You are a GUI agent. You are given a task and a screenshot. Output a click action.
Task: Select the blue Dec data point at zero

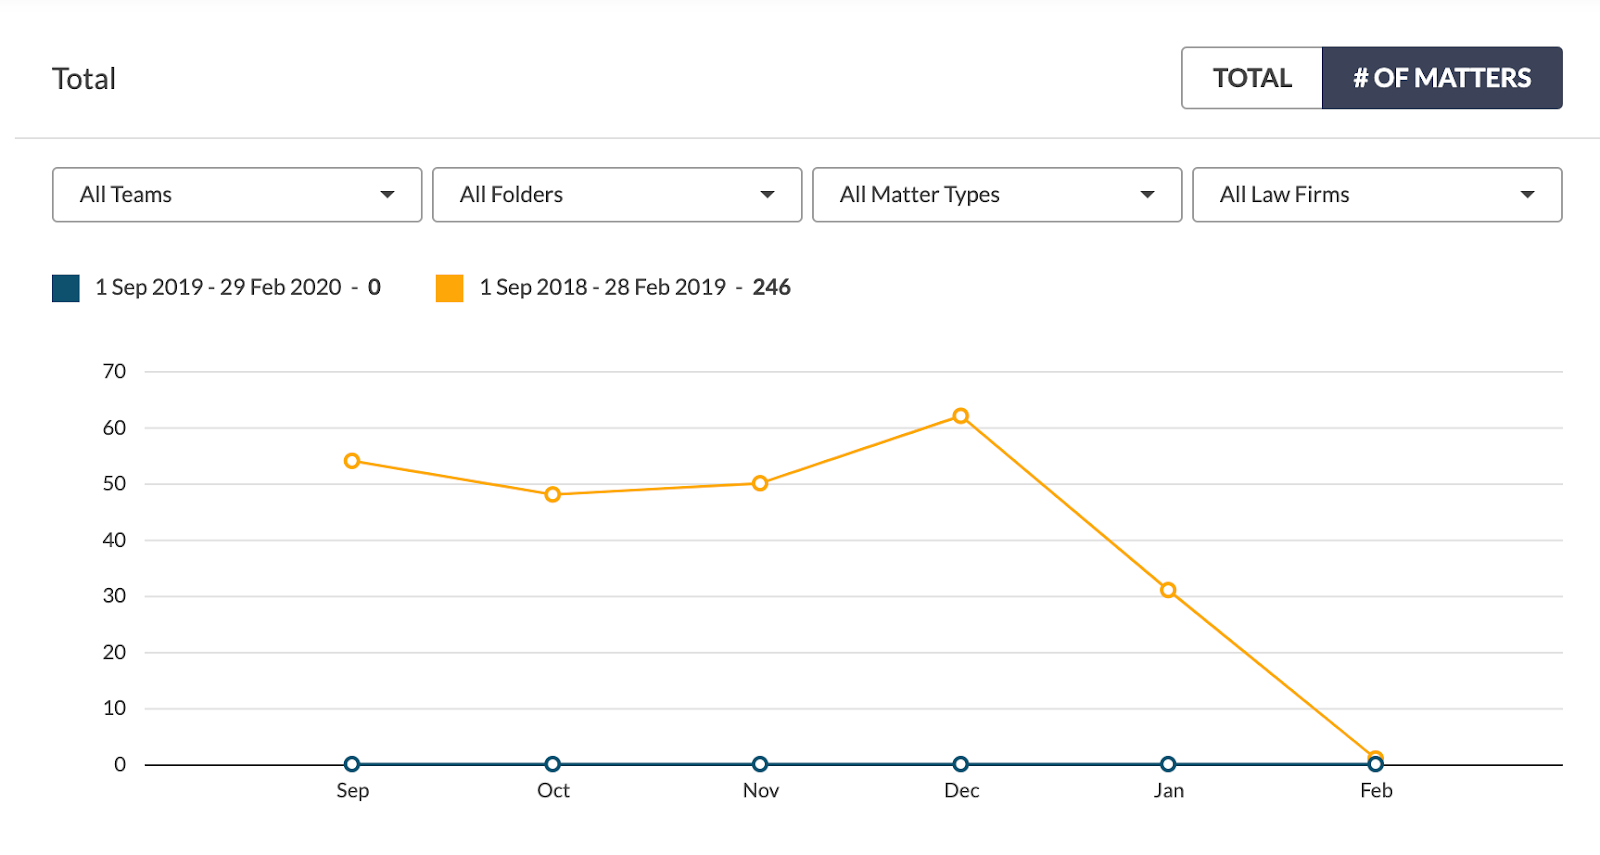point(961,764)
